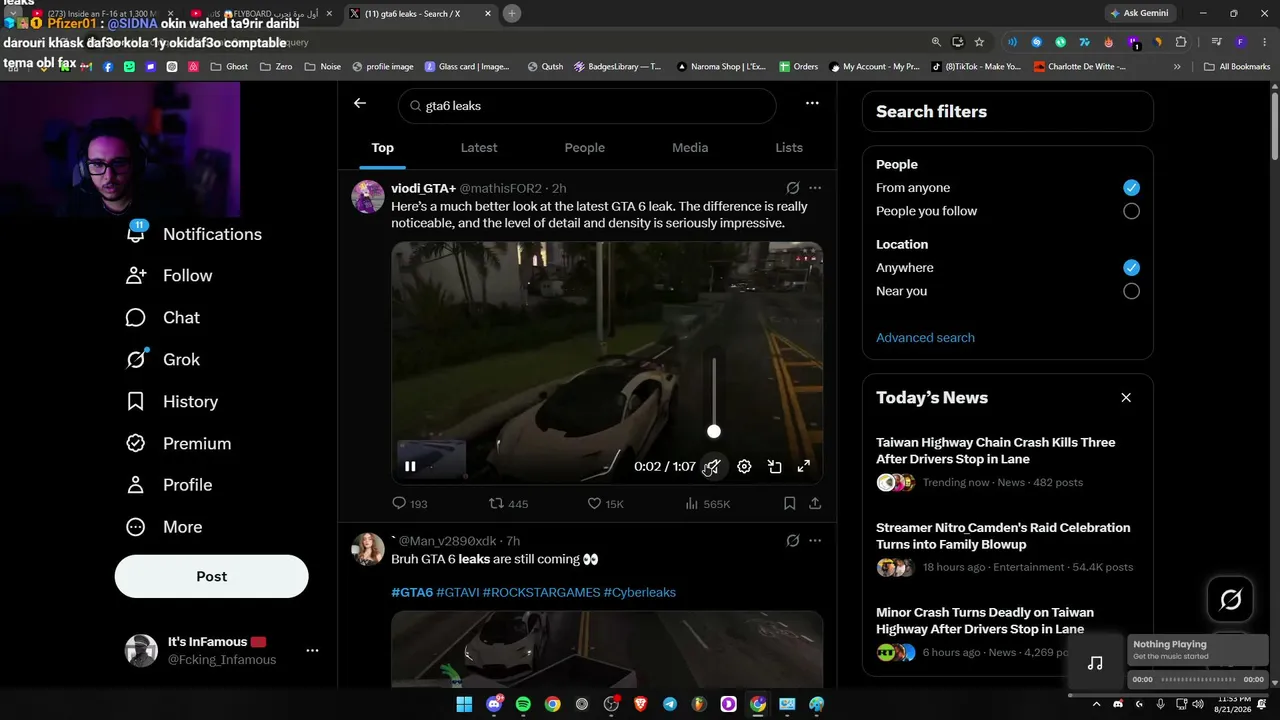
Task: Open the Windows Start menu
Action: [x=464, y=704]
